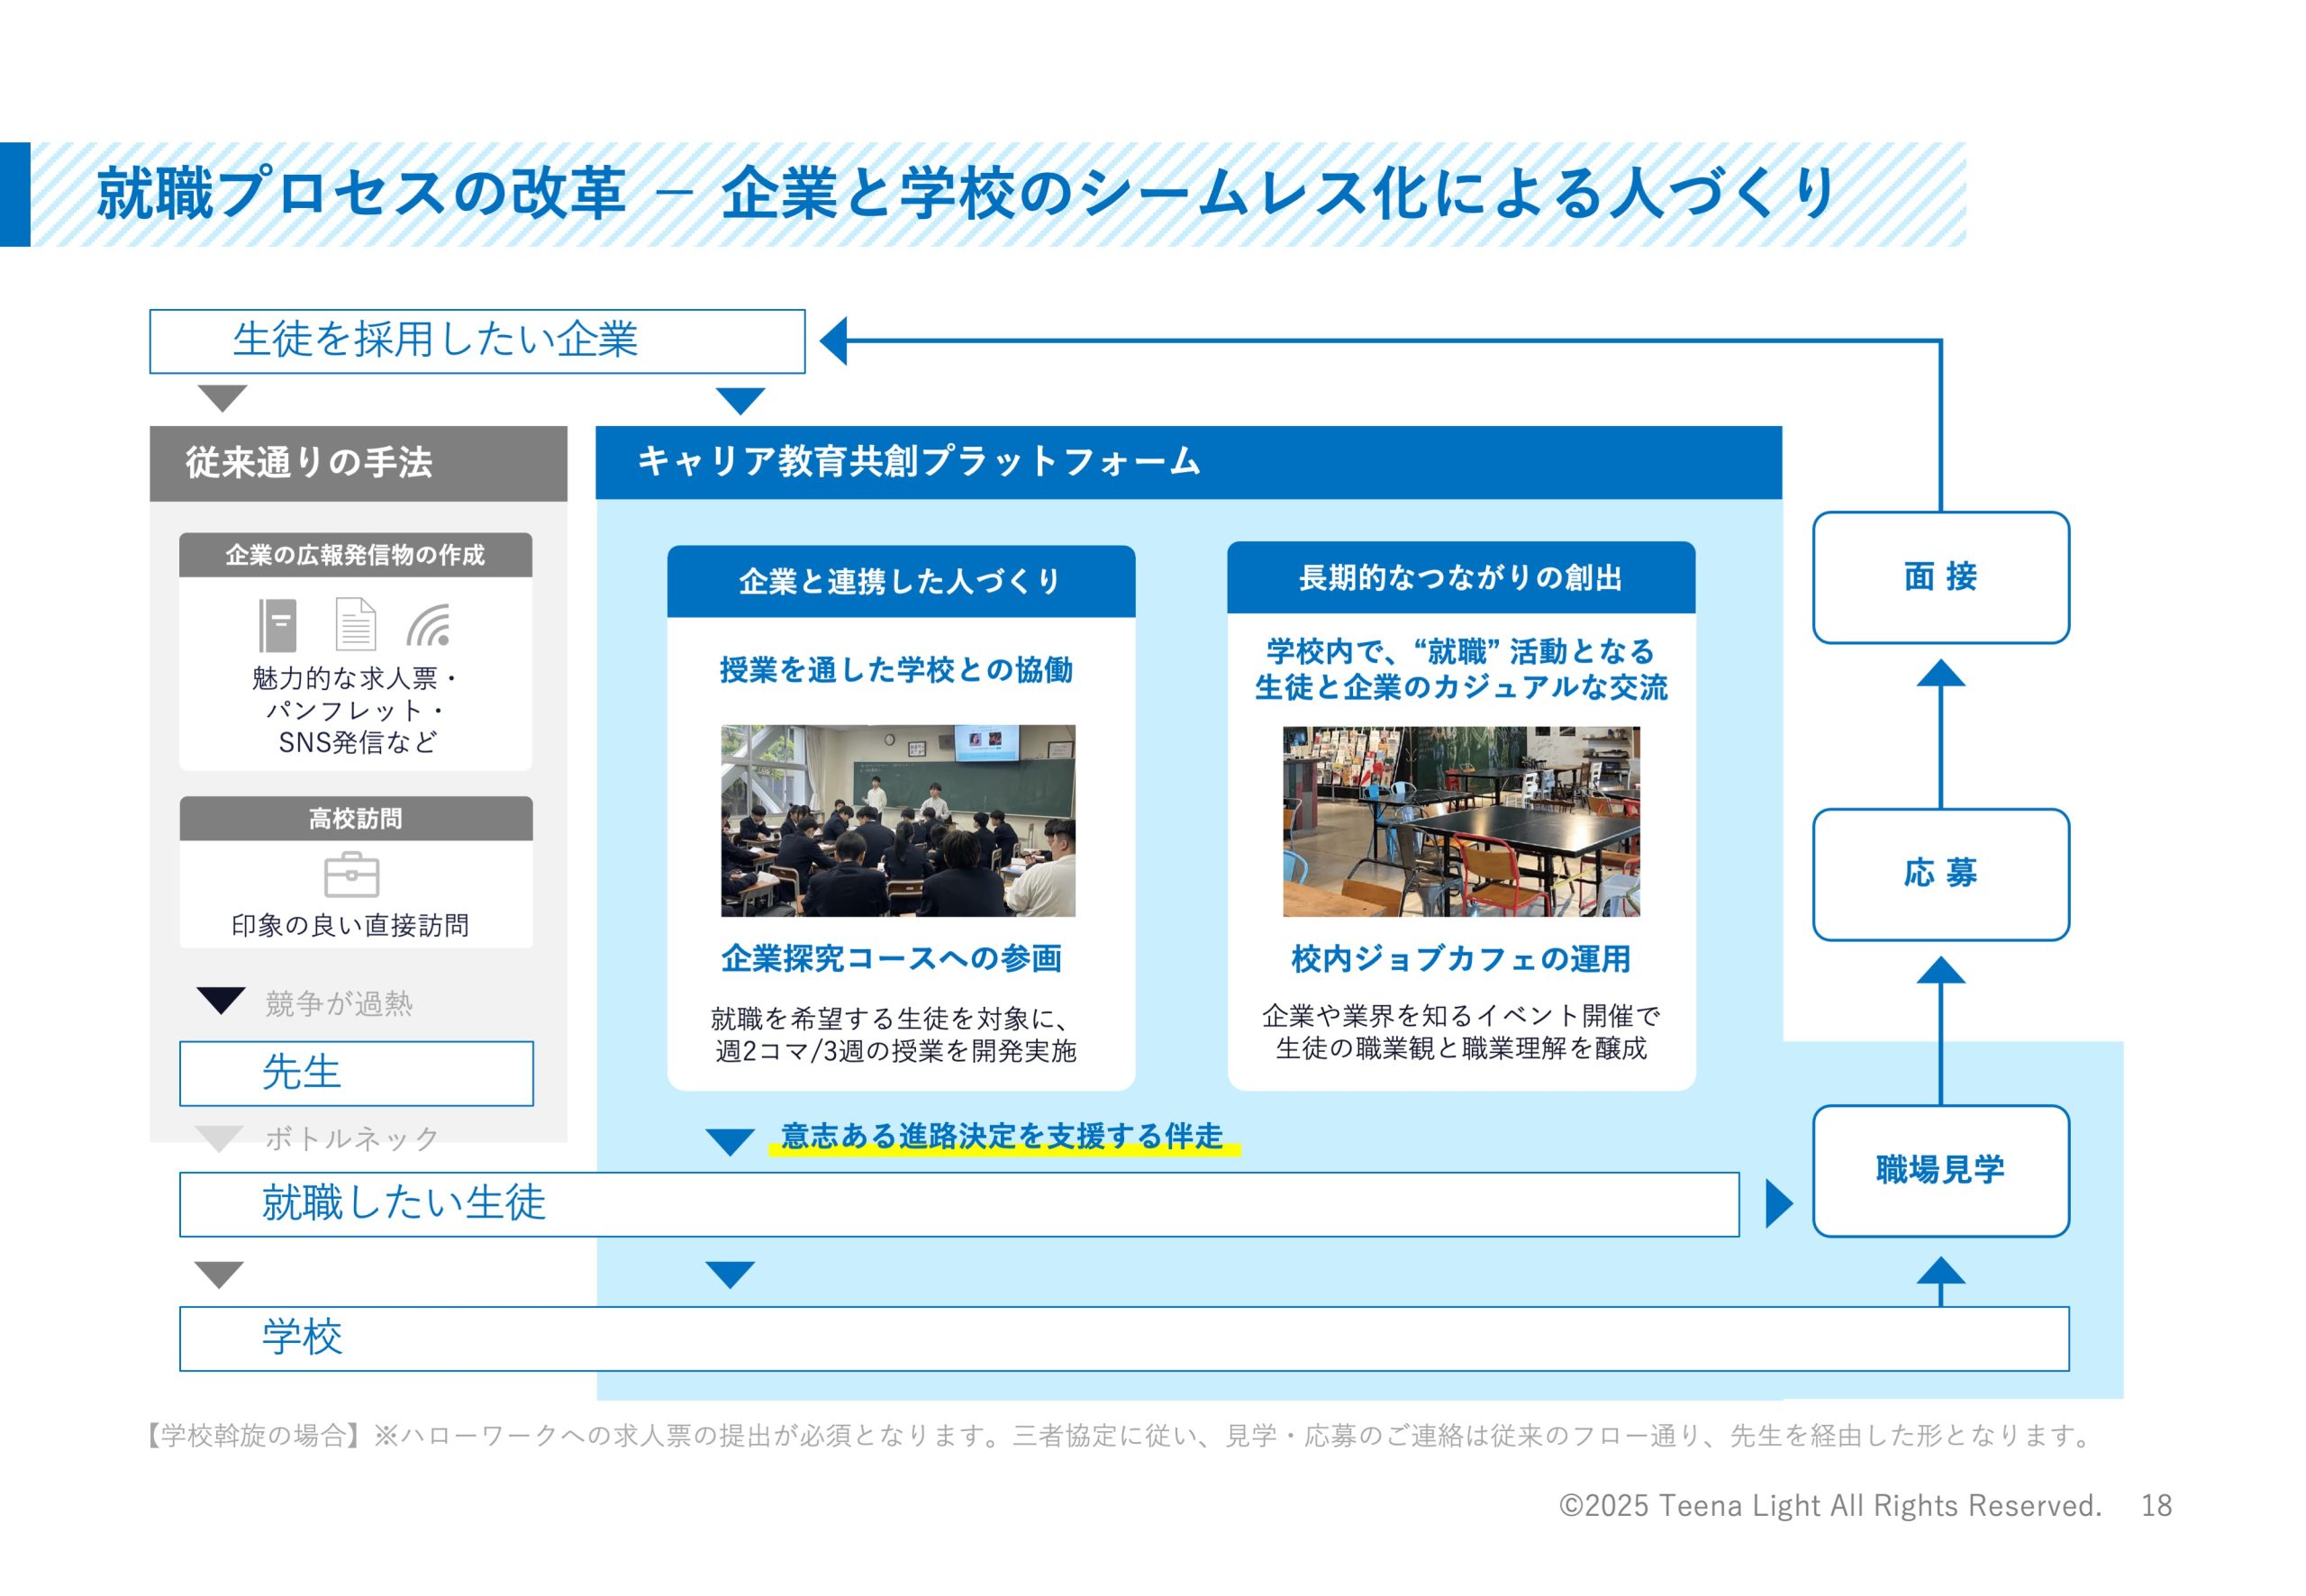Click the briefcase icon under 高校訪問
Viewport: 2306px width, 1596px height.
pyautogui.click(x=352, y=875)
